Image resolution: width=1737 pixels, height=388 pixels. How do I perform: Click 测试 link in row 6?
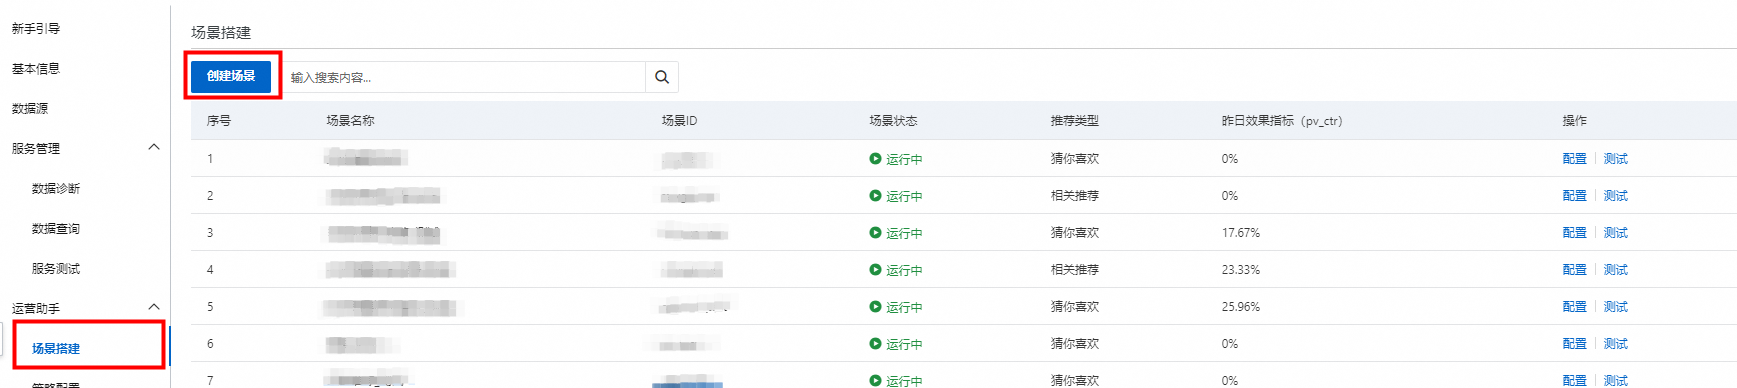1616,344
